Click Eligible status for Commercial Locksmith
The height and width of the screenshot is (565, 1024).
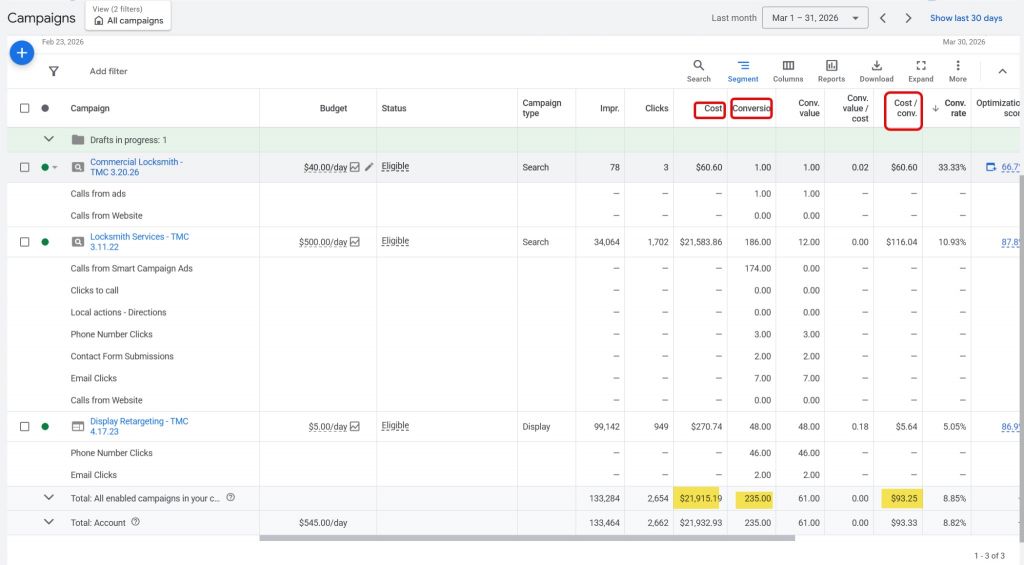click(x=395, y=167)
